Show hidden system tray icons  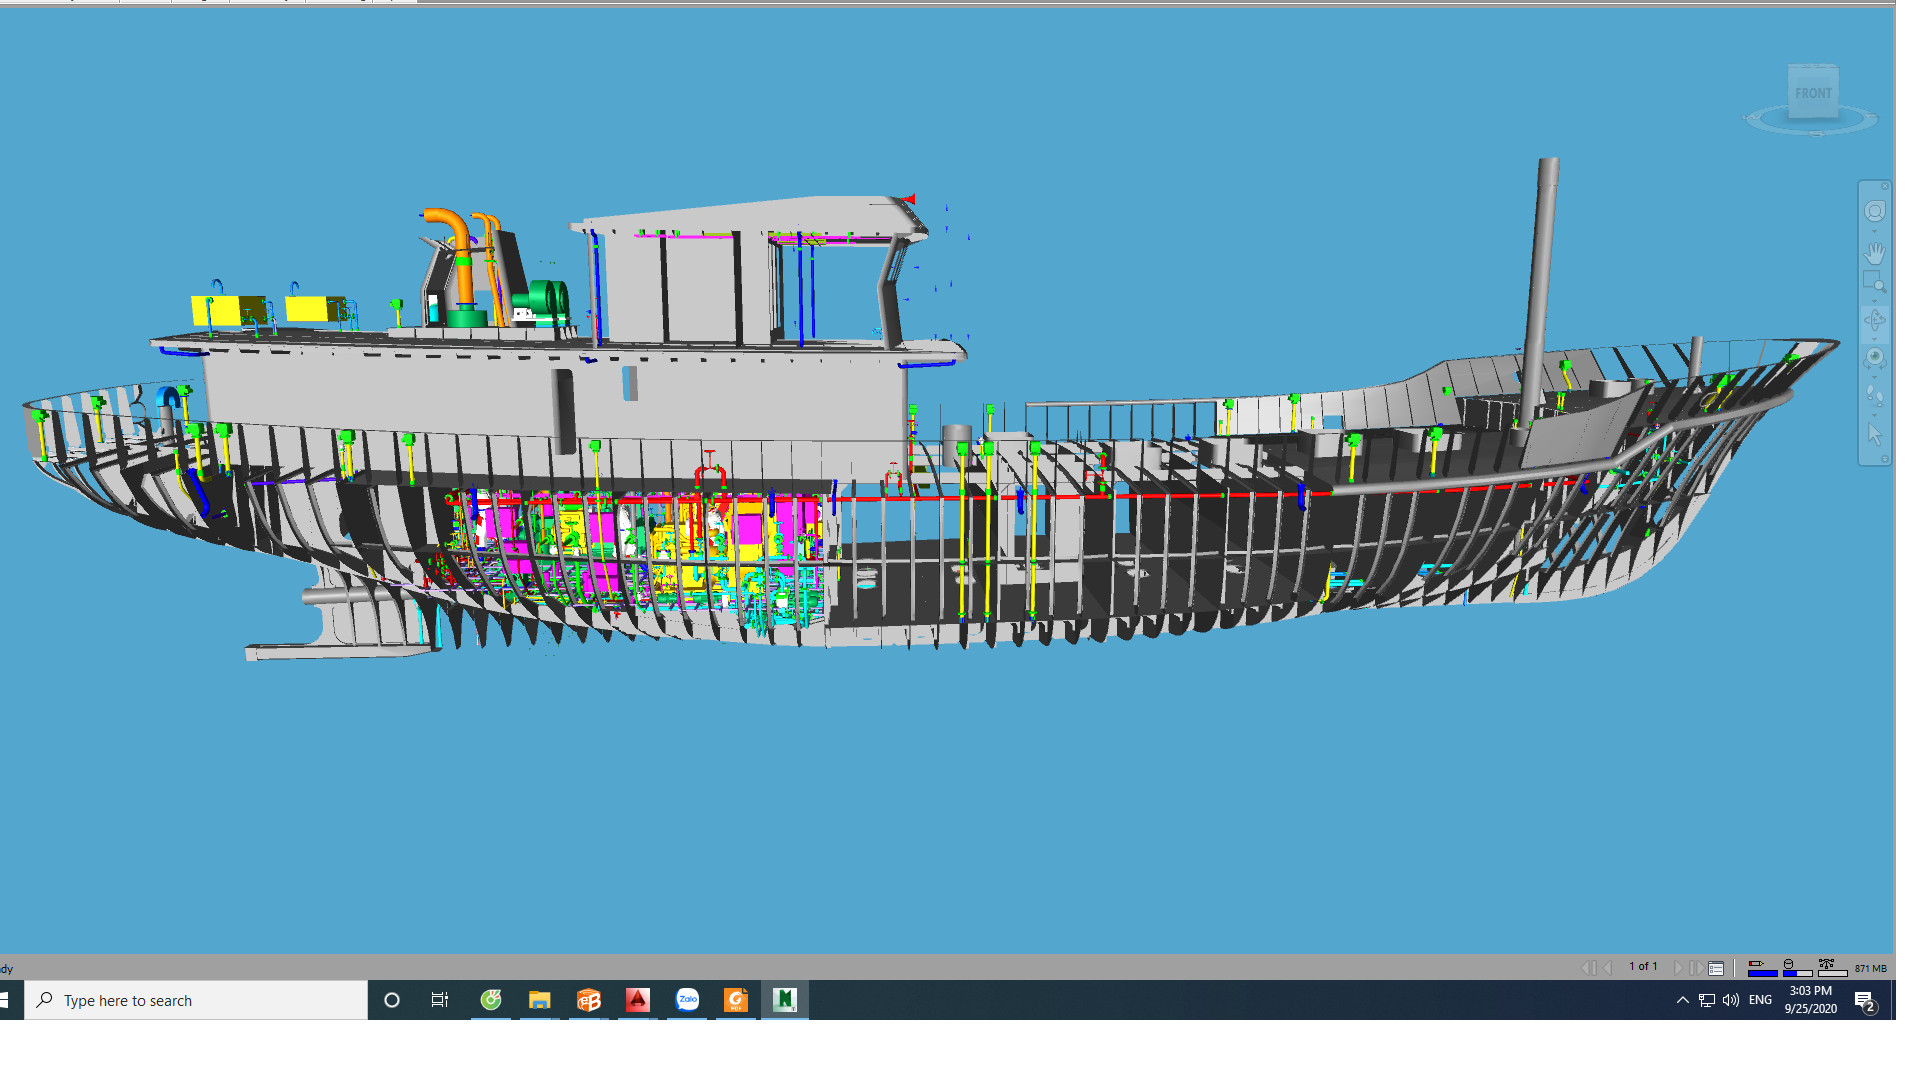pos(1683,1000)
